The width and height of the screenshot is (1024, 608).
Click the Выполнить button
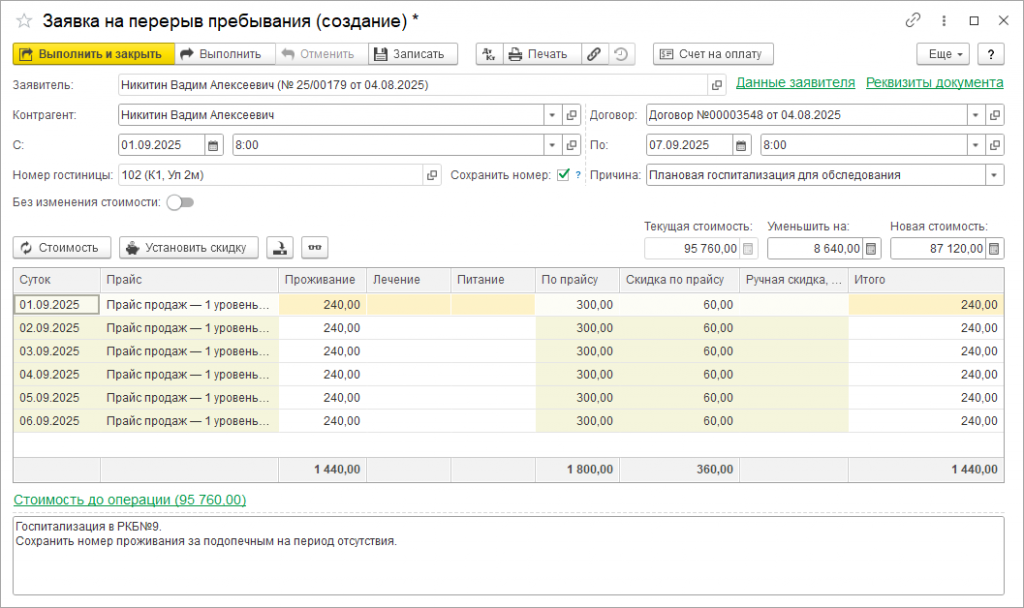225,54
